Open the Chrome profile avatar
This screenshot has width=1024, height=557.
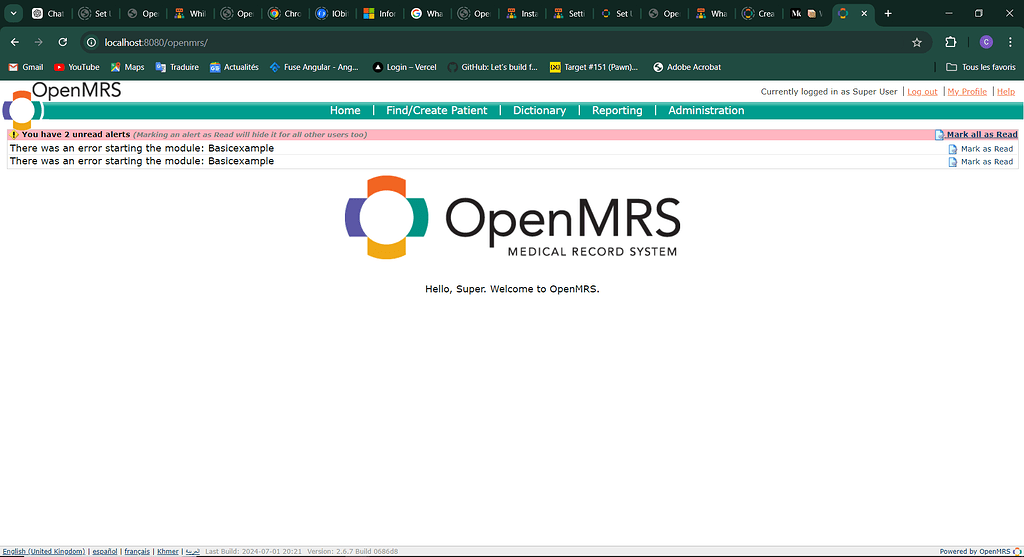click(x=986, y=42)
